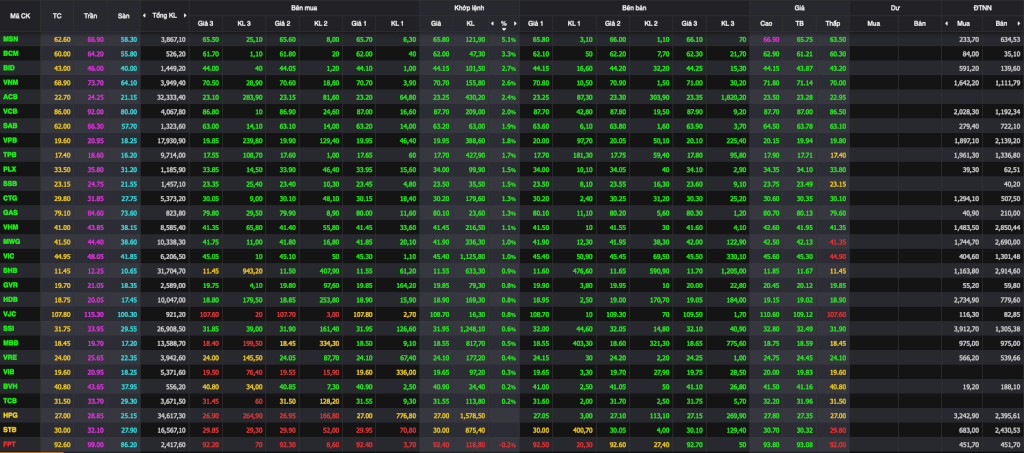1024x453 pixels.
Task: Click left arrow beside ĐTNN Mua header
Action: pos(946,23)
